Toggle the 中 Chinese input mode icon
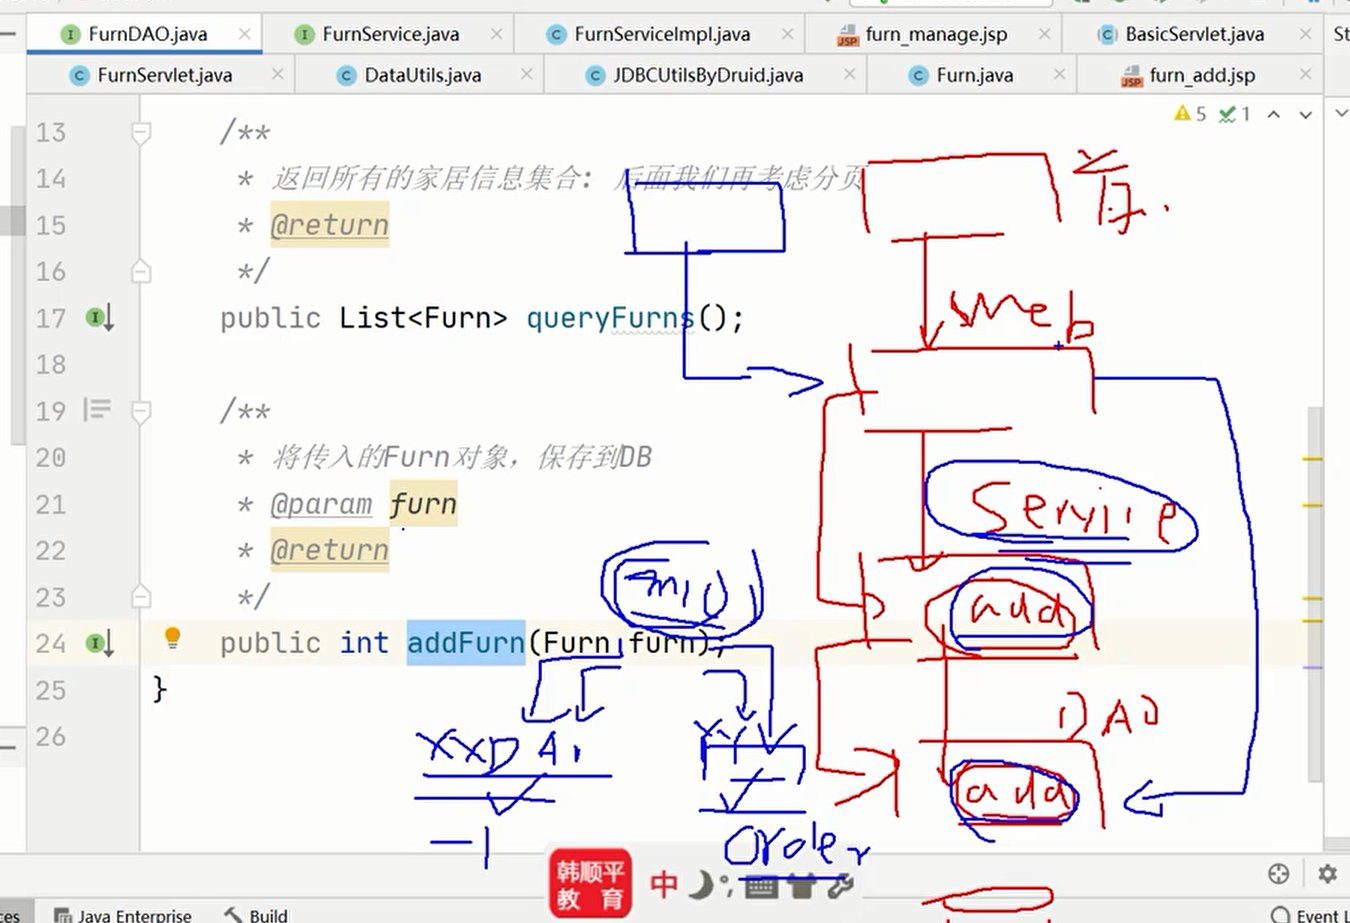Viewport: 1350px width, 923px height. [x=664, y=884]
